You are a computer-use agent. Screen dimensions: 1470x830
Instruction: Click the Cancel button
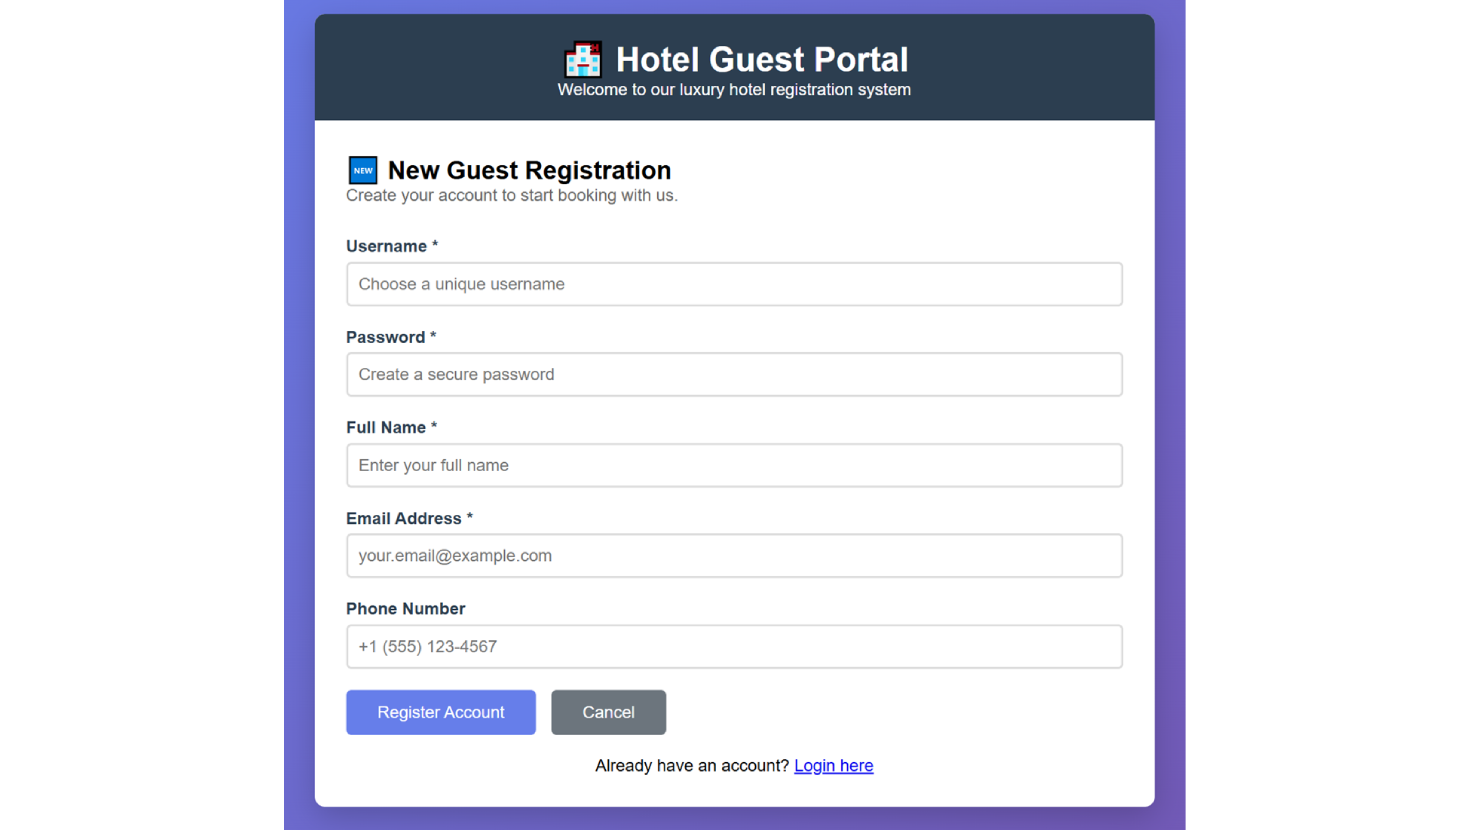tap(608, 712)
